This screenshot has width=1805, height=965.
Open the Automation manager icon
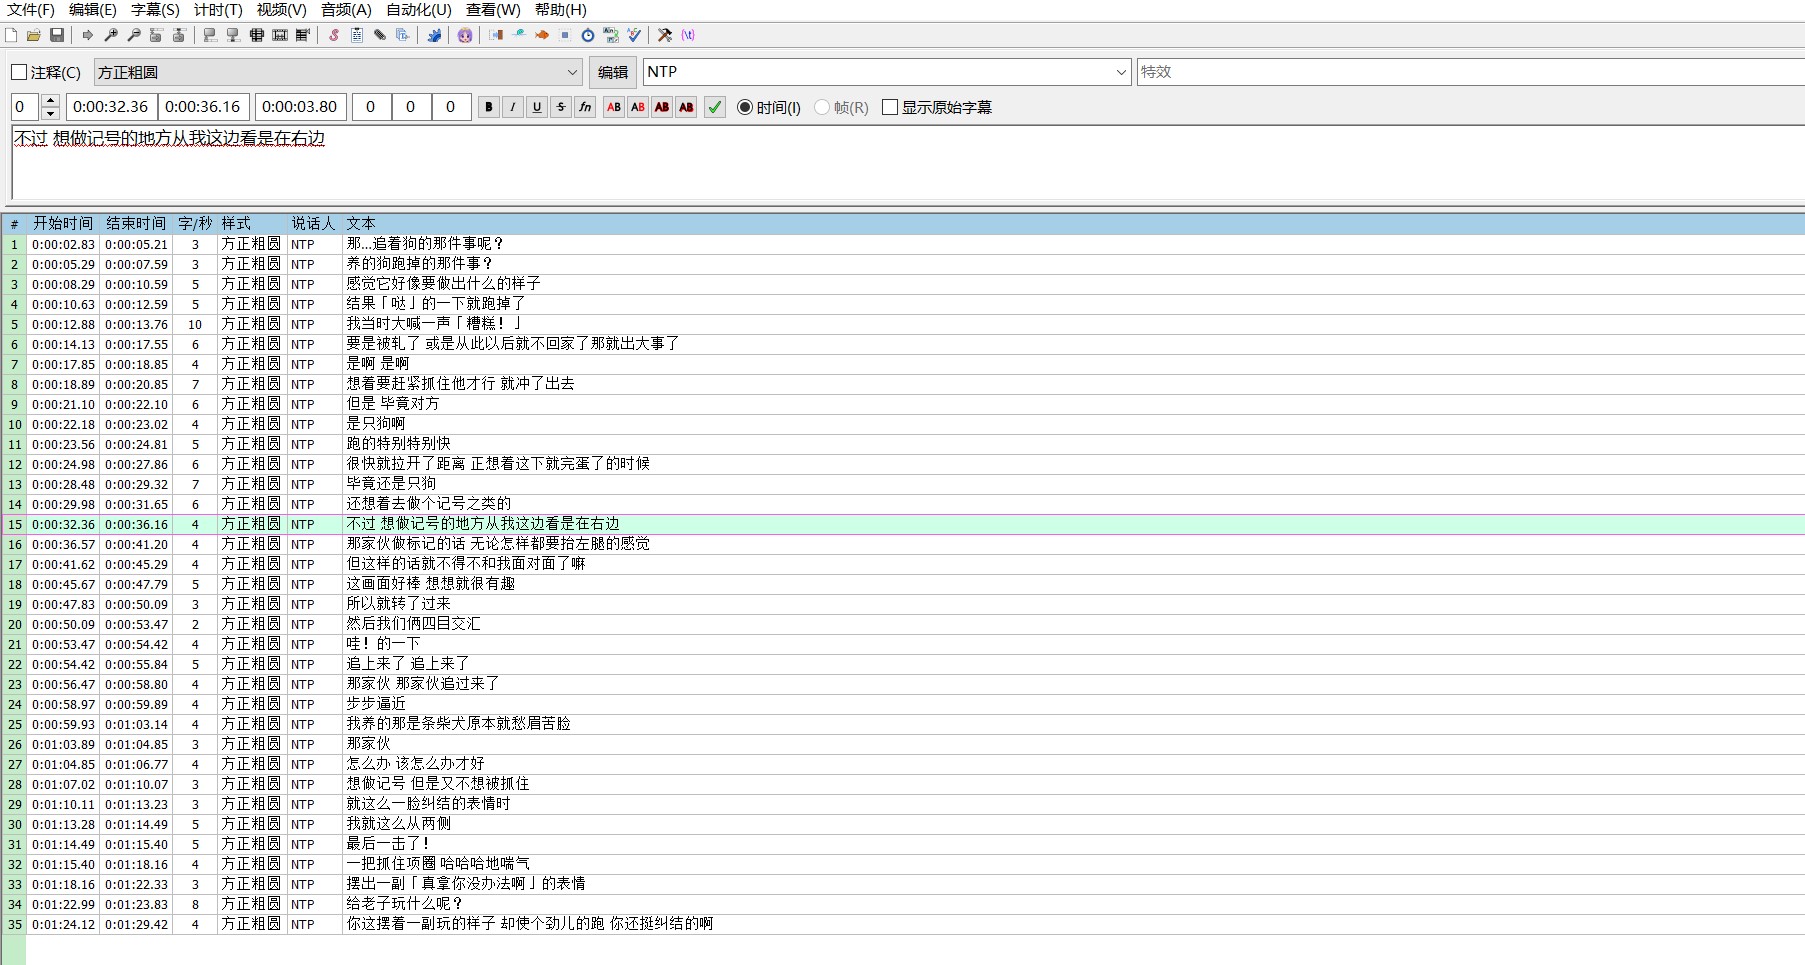[x=434, y=35]
